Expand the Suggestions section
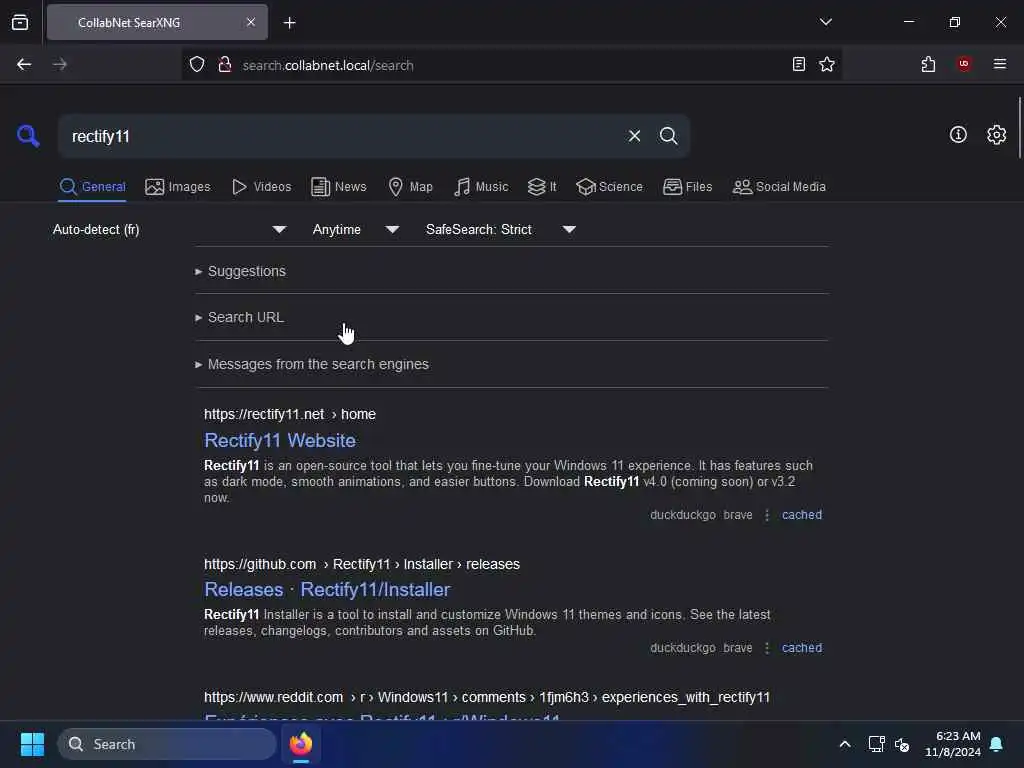Image resolution: width=1024 pixels, height=768 pixels. point(240,271)
